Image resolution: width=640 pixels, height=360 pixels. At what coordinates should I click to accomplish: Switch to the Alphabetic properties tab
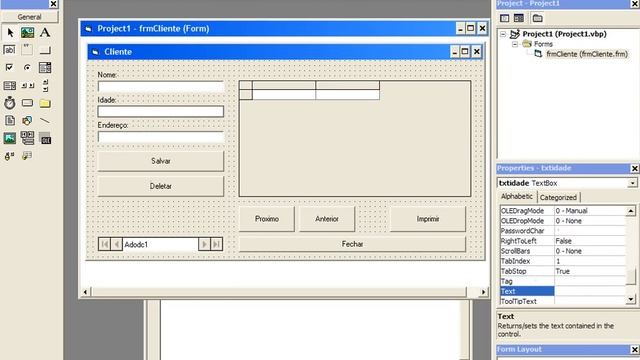(517, 197)
